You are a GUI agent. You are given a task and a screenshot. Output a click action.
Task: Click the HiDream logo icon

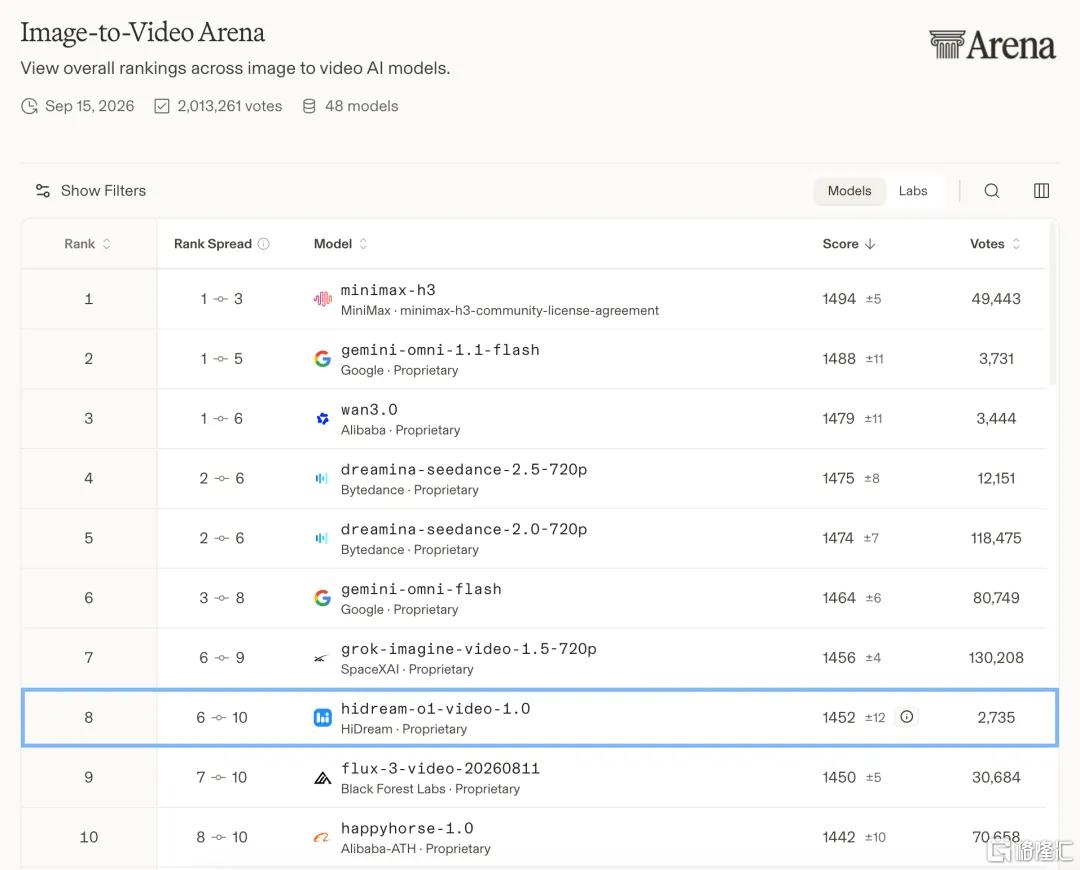[x=322, y=718]
